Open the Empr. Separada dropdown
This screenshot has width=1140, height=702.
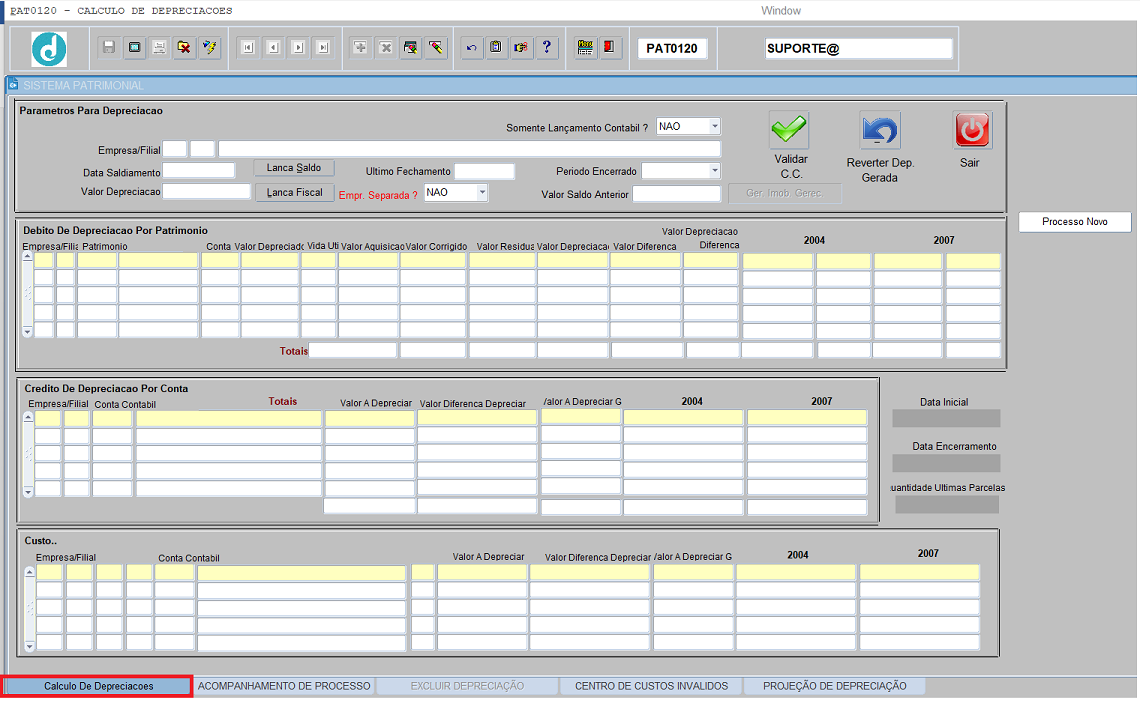pos(481,192)
